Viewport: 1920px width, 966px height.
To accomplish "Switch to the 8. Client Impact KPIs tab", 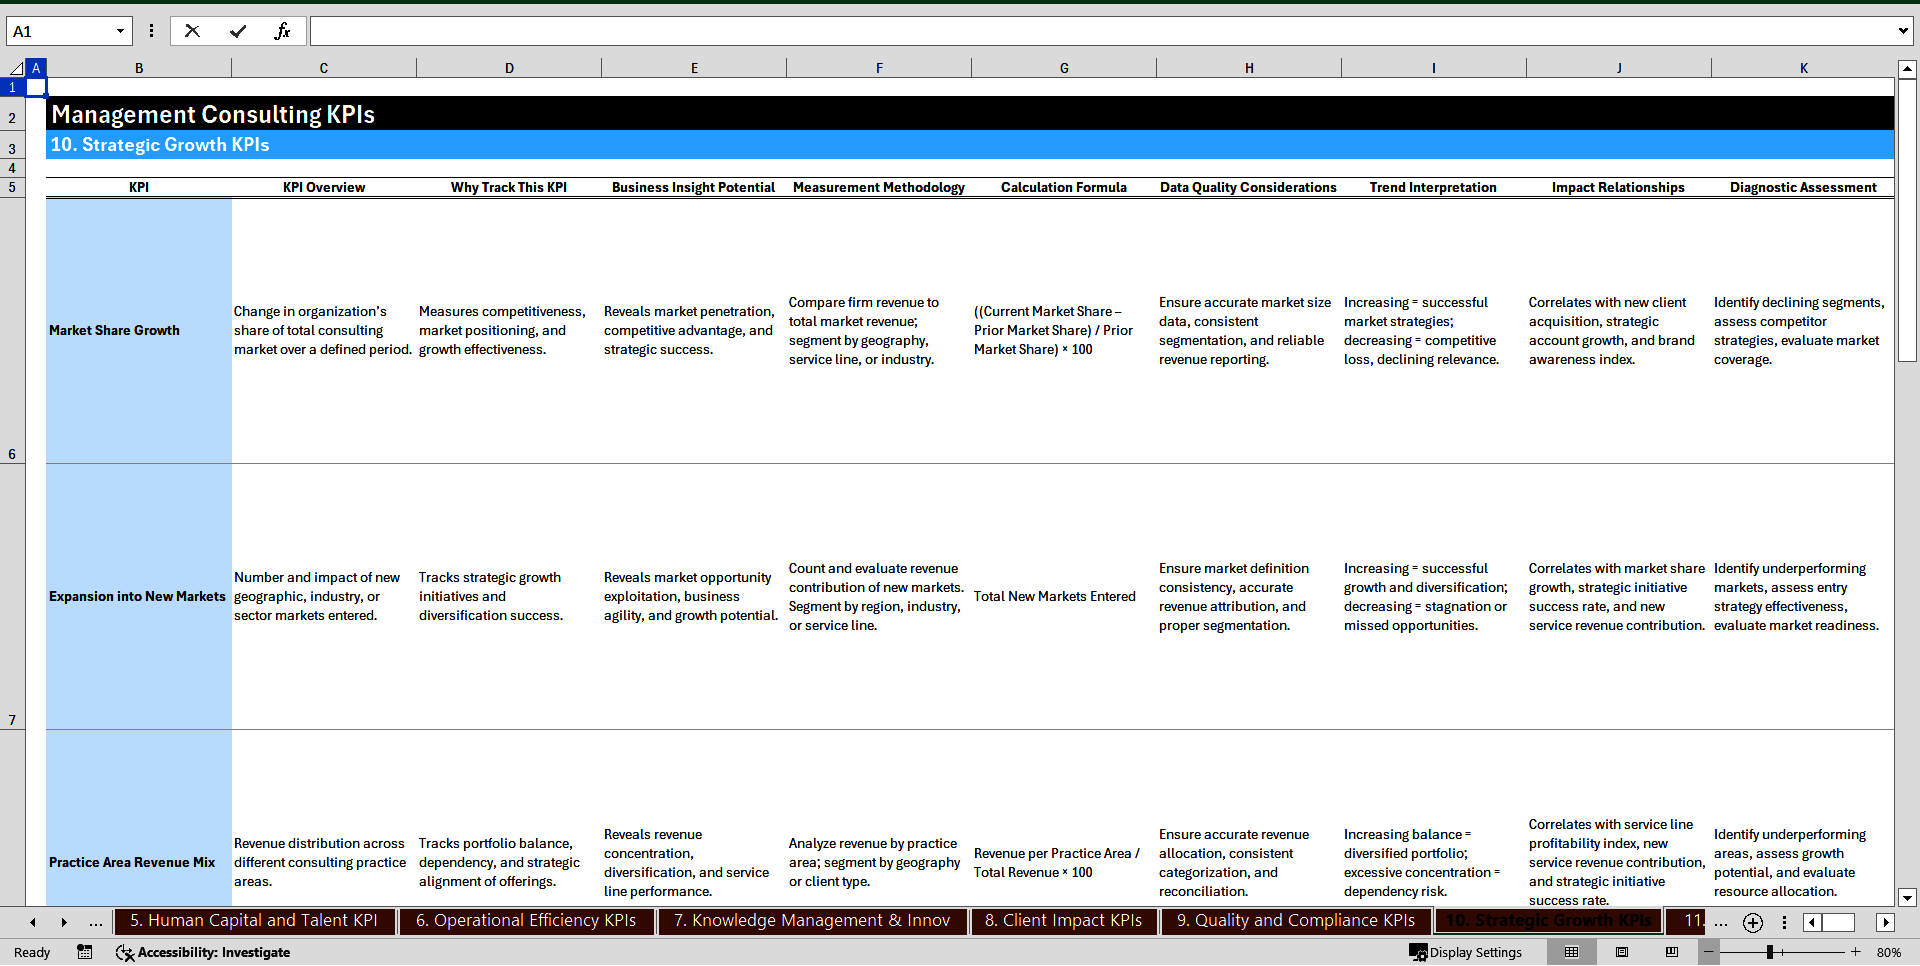I will 1064,921.
